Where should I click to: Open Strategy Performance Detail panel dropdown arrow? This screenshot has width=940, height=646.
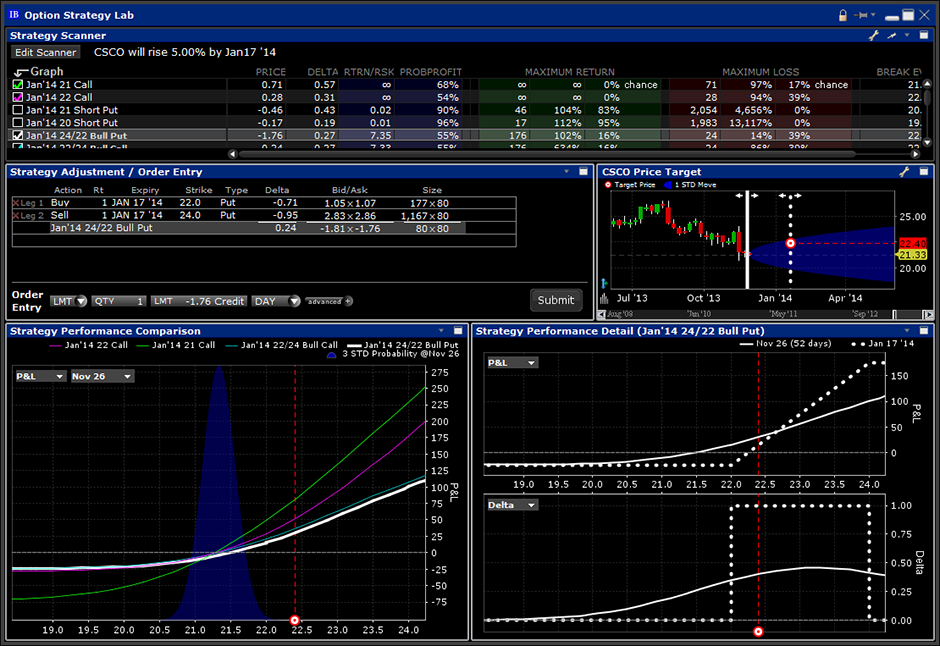907,331
